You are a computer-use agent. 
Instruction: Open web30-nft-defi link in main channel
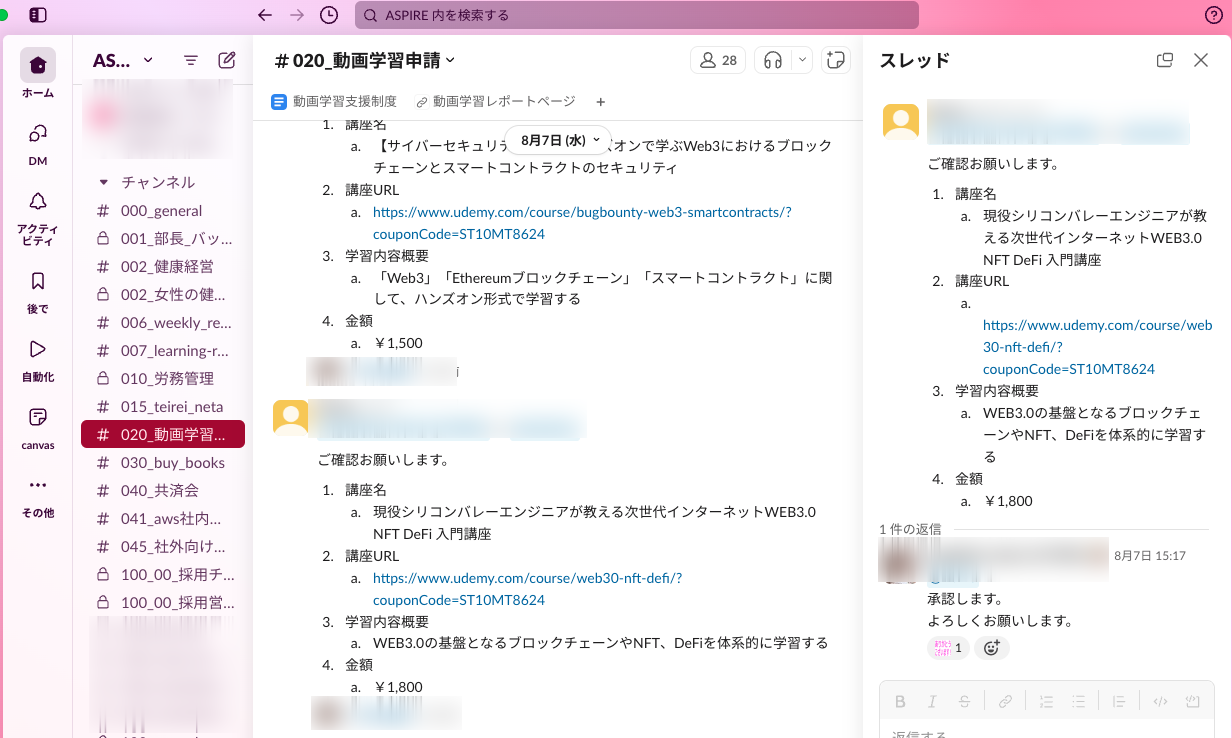coord(527,589)
